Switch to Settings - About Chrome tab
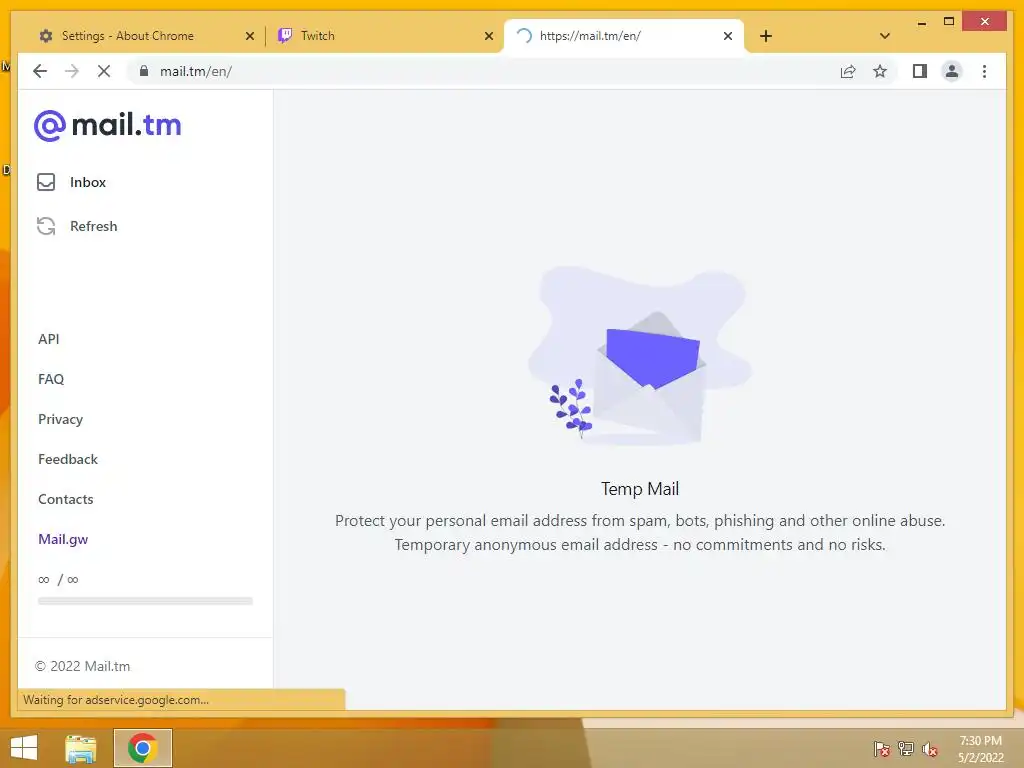 click(144, 36)
